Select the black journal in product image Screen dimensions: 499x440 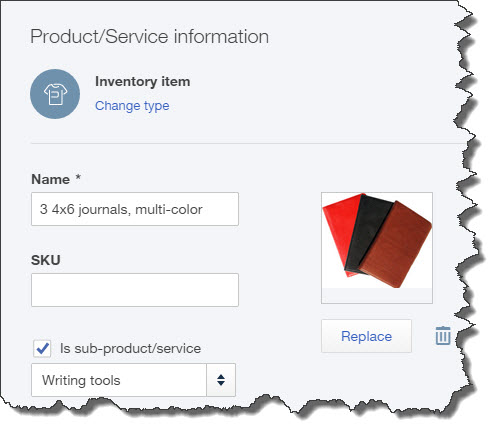pos(367,230)
